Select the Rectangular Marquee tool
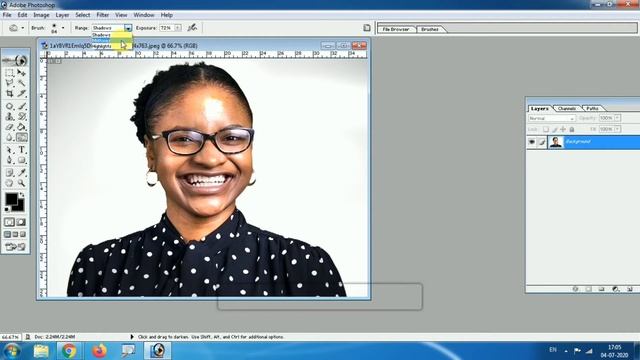This screenshot has width=640, height=360. coord(9,73)
